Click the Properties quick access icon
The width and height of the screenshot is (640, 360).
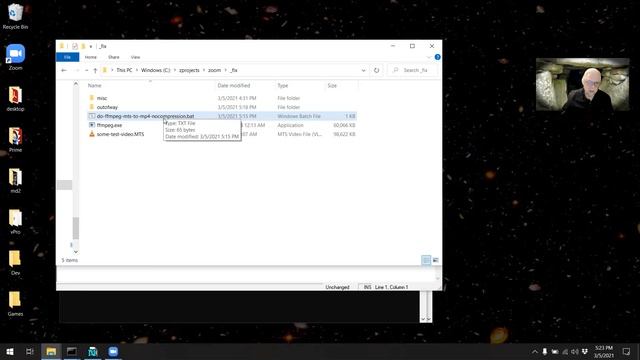click(x=75, y=46)
